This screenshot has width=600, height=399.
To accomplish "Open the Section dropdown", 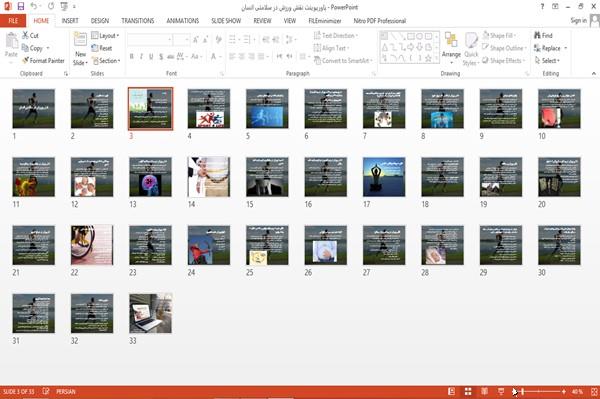I will pyautogui.click(x=106, y=60).
